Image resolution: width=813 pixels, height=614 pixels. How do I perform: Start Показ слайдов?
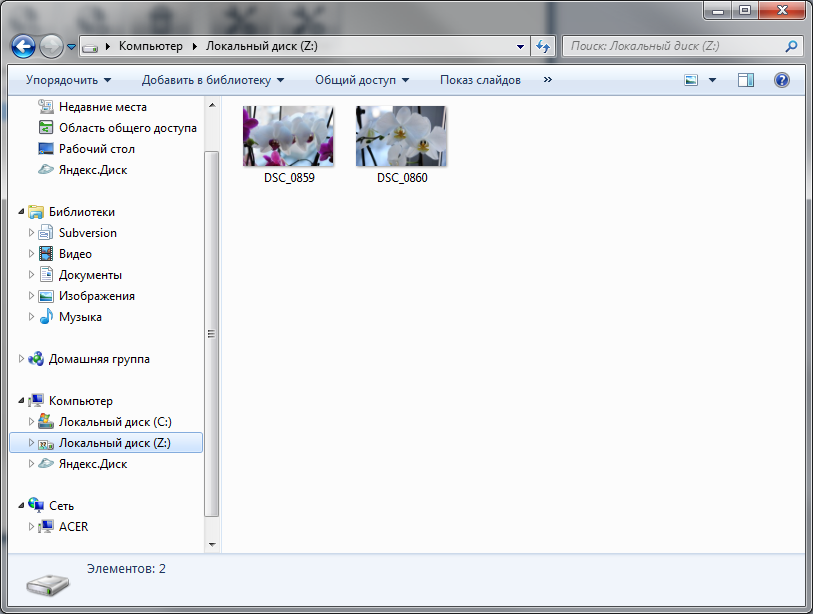[x=480, y=80]
